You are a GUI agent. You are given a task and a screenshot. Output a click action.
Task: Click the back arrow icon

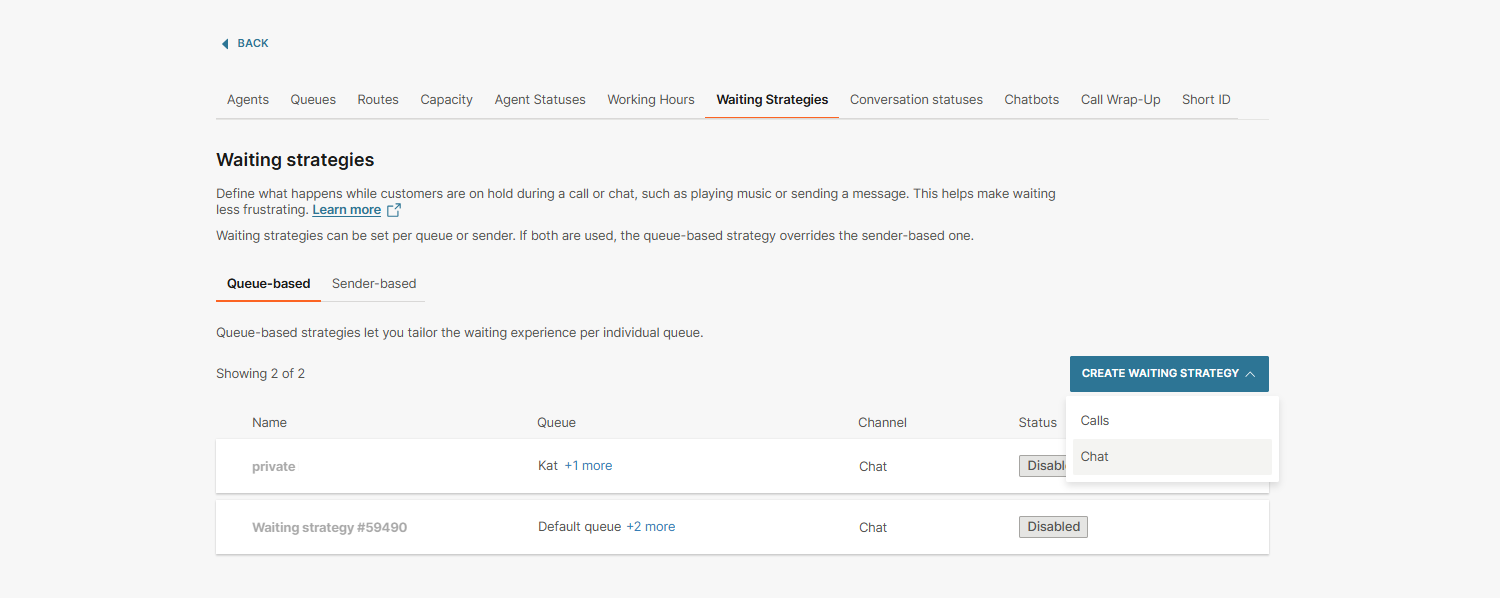click(225, 44)
